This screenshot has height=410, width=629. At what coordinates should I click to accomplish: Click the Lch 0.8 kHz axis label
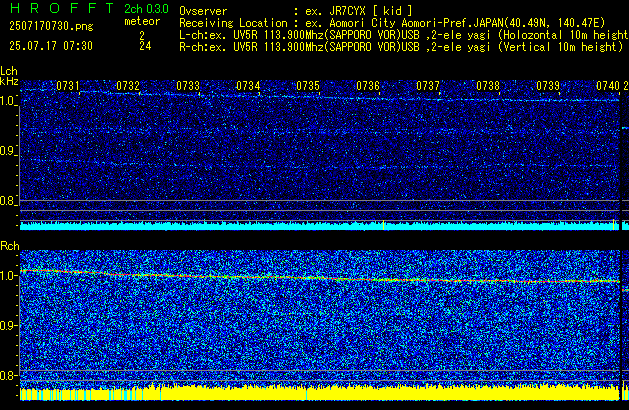[7, 201]
